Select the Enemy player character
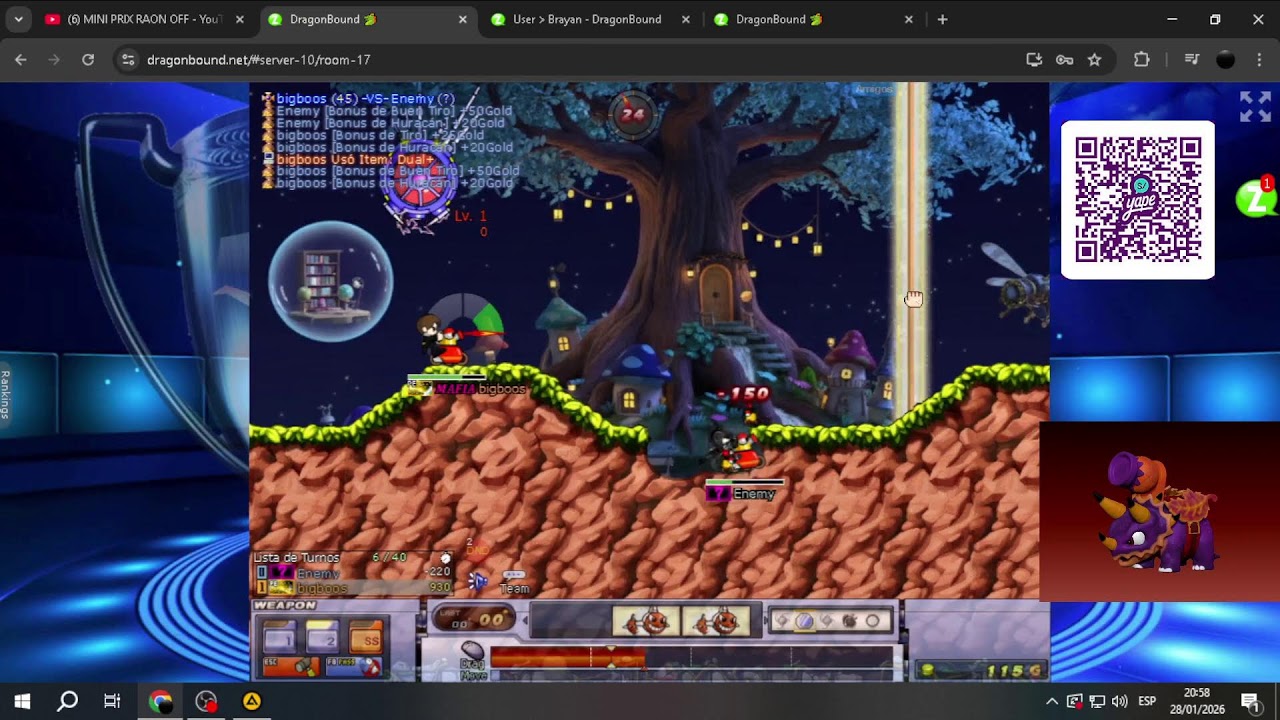The width and height of the screenshot is (1280, 720). coord(737,451)
